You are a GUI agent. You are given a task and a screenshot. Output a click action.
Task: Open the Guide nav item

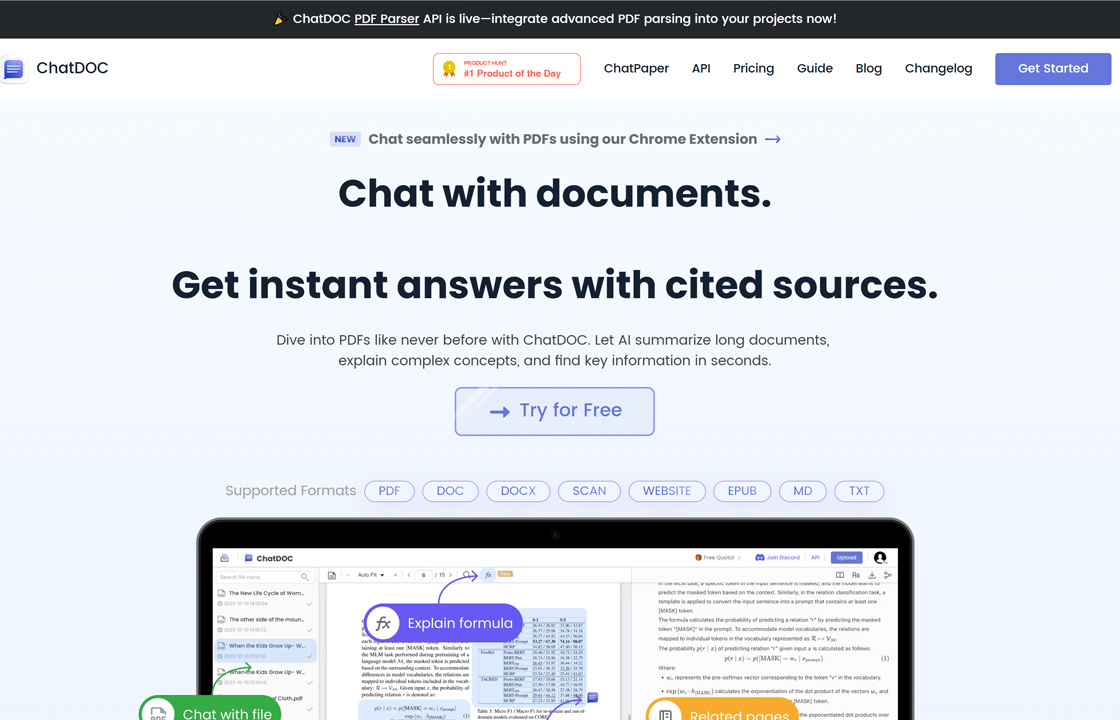point(814,69)
